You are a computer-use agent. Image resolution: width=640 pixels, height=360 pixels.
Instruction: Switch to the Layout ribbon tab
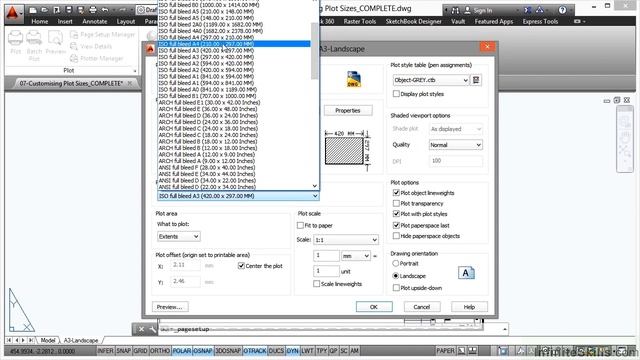coord(126,22)
